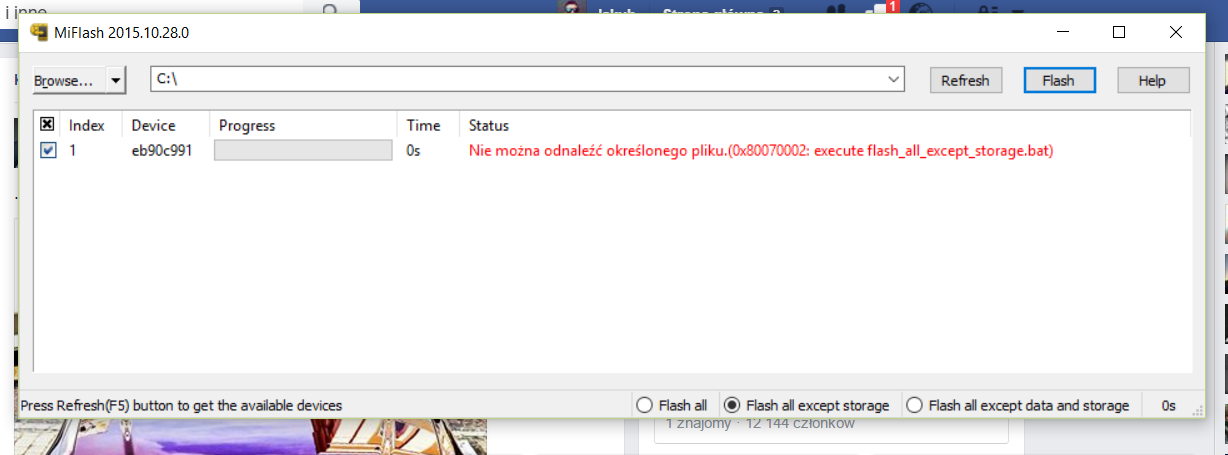Click the device progress bar
This screenshot has width=1228, height=455.
pos(303,150)
